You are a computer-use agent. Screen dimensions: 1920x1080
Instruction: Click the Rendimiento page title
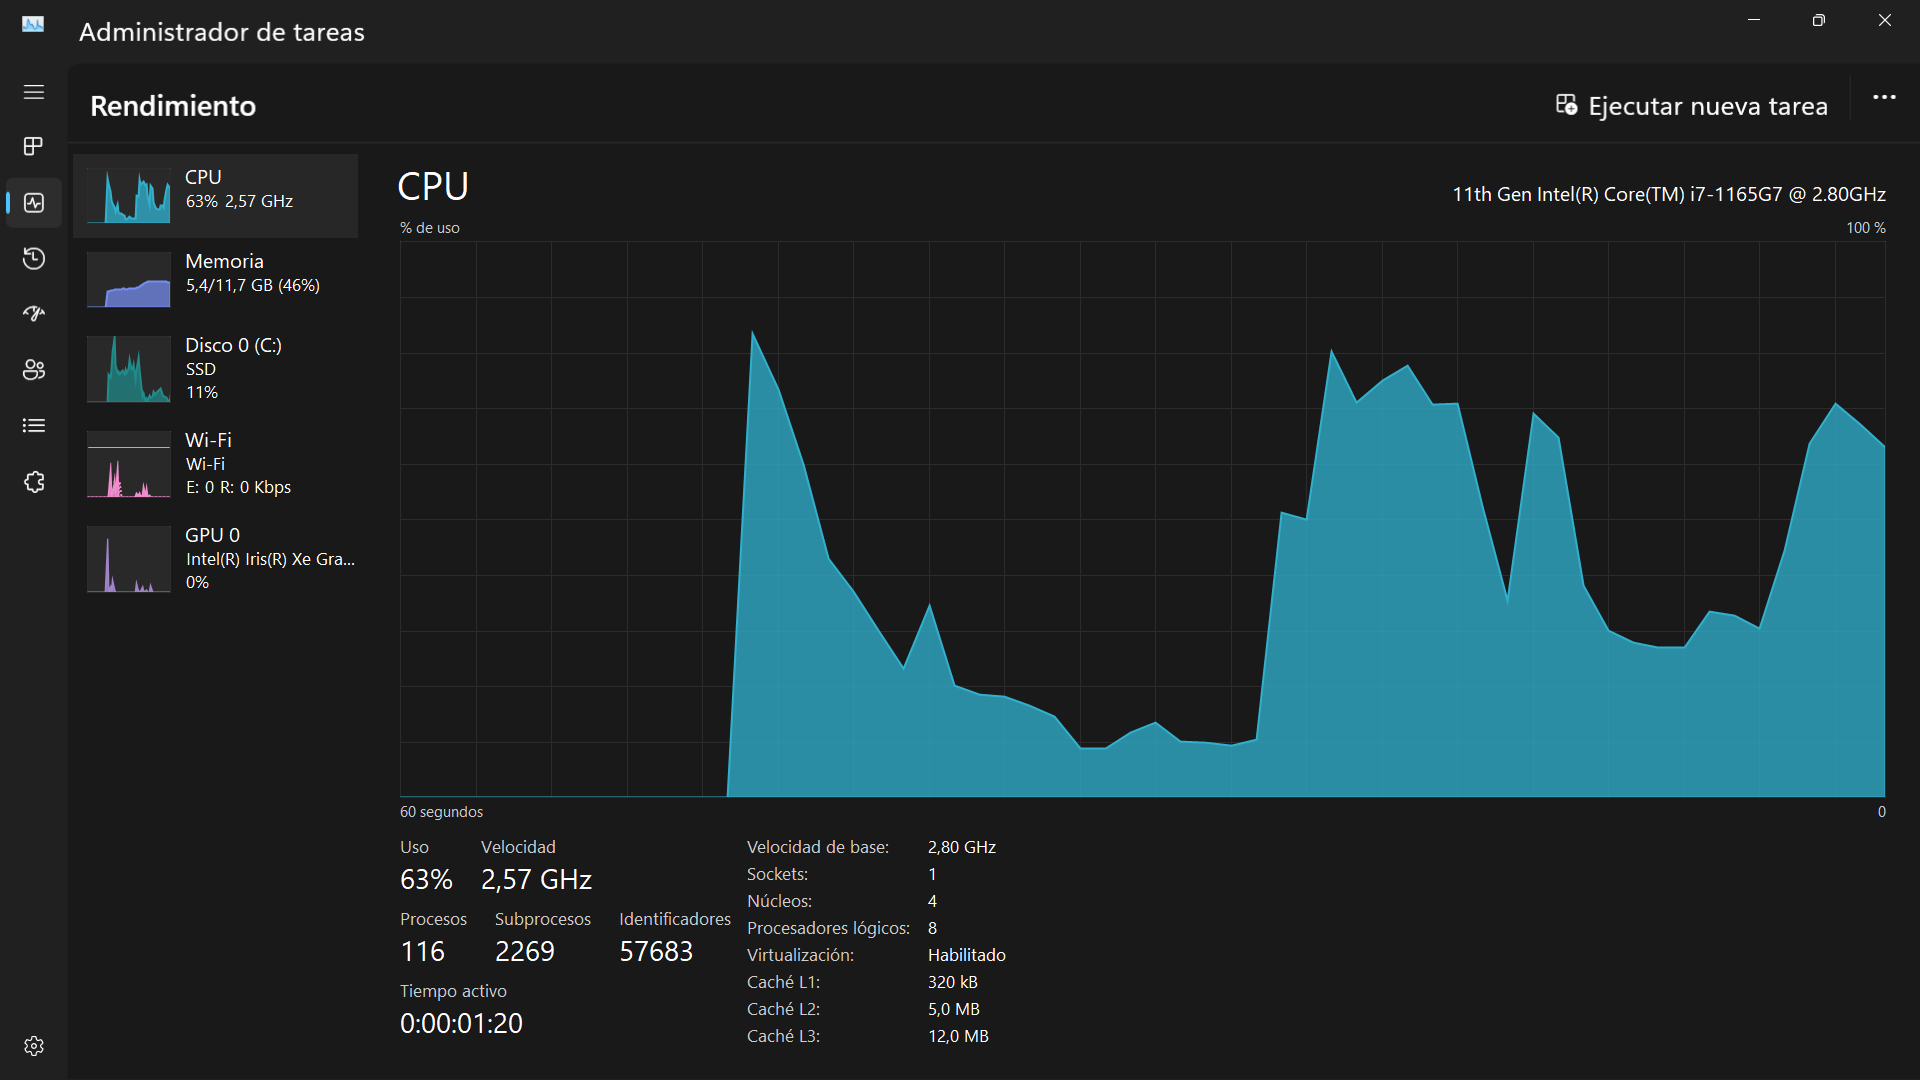(173, 106)
